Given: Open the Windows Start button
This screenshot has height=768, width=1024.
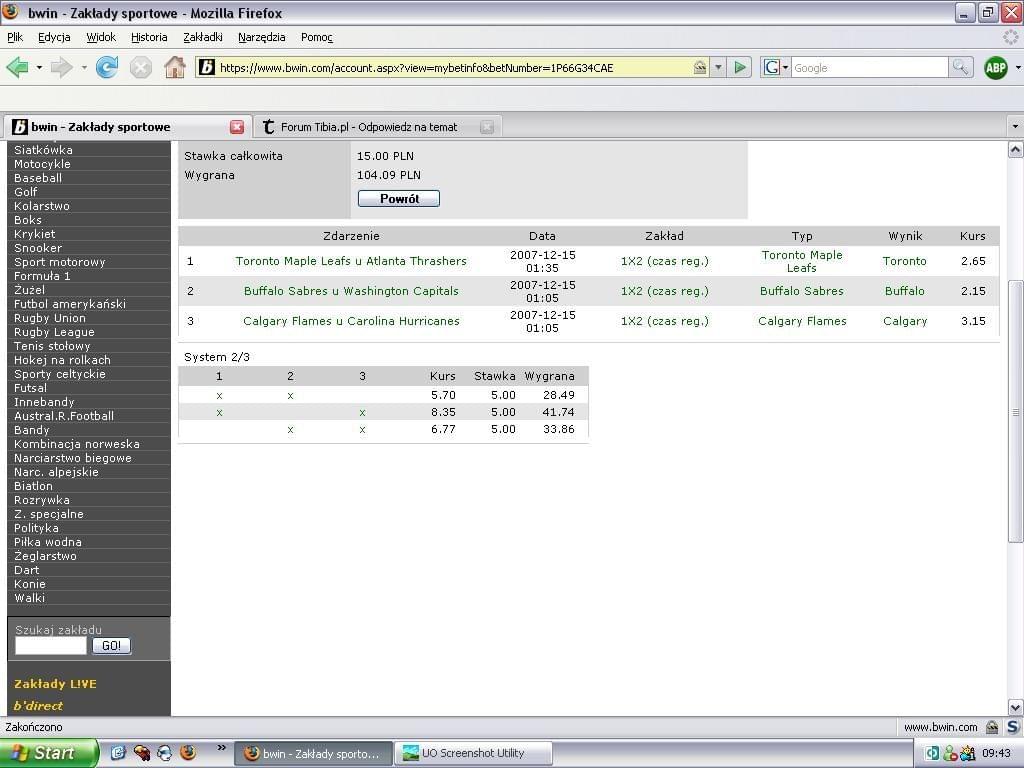Looking at the screenshot, I should tap(49, 753).
